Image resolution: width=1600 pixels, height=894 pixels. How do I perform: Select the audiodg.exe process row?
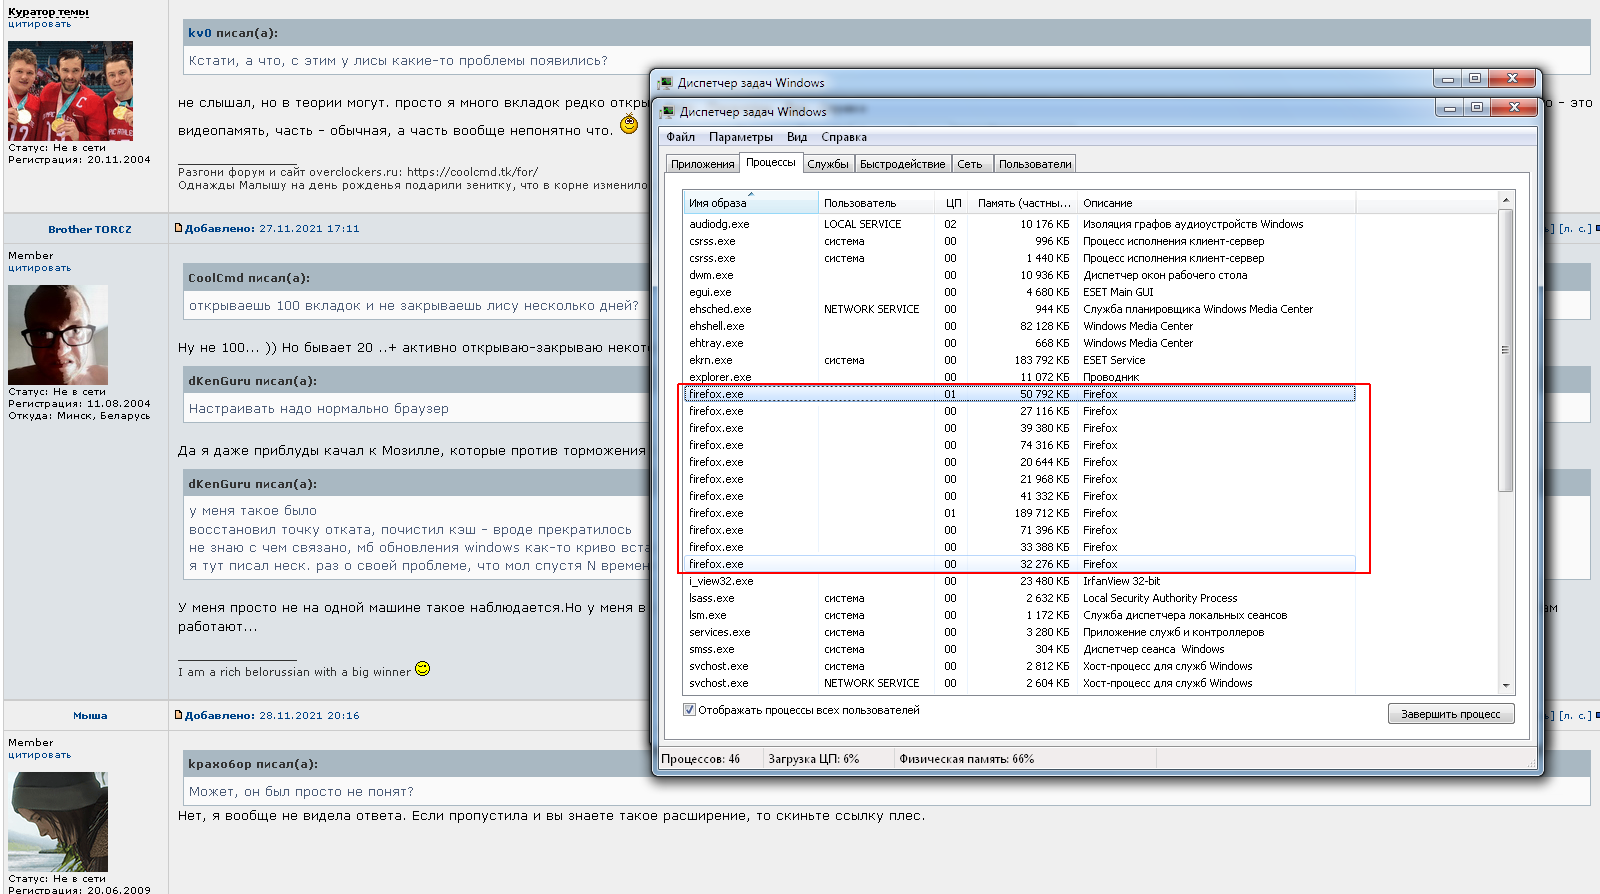1019,224
